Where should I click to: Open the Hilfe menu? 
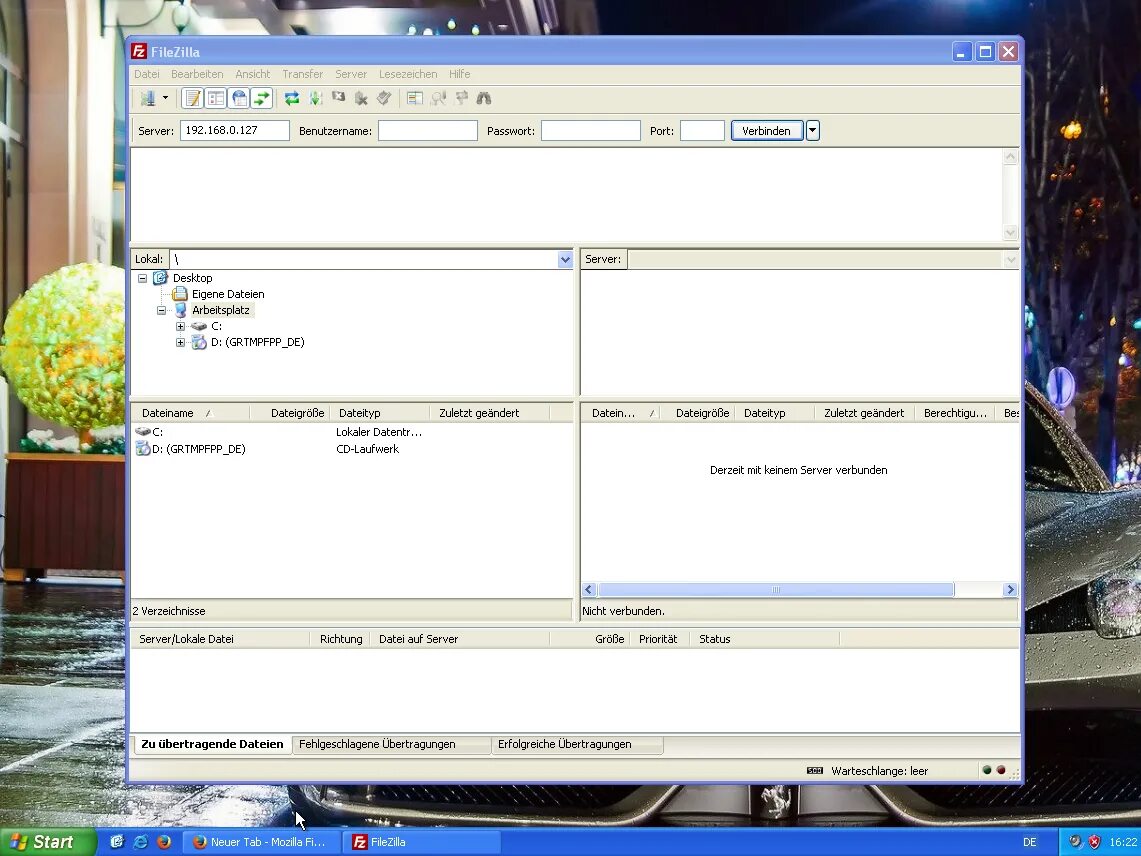tap(459, 74)
